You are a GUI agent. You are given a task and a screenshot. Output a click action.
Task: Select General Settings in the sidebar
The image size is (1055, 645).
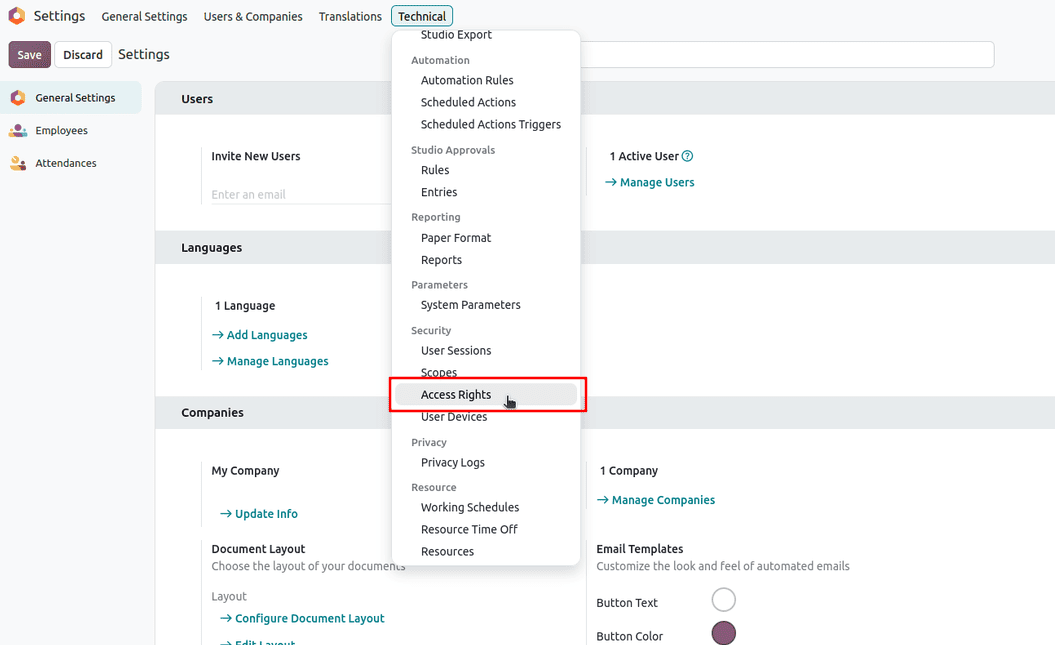click(x=71, y=98)
